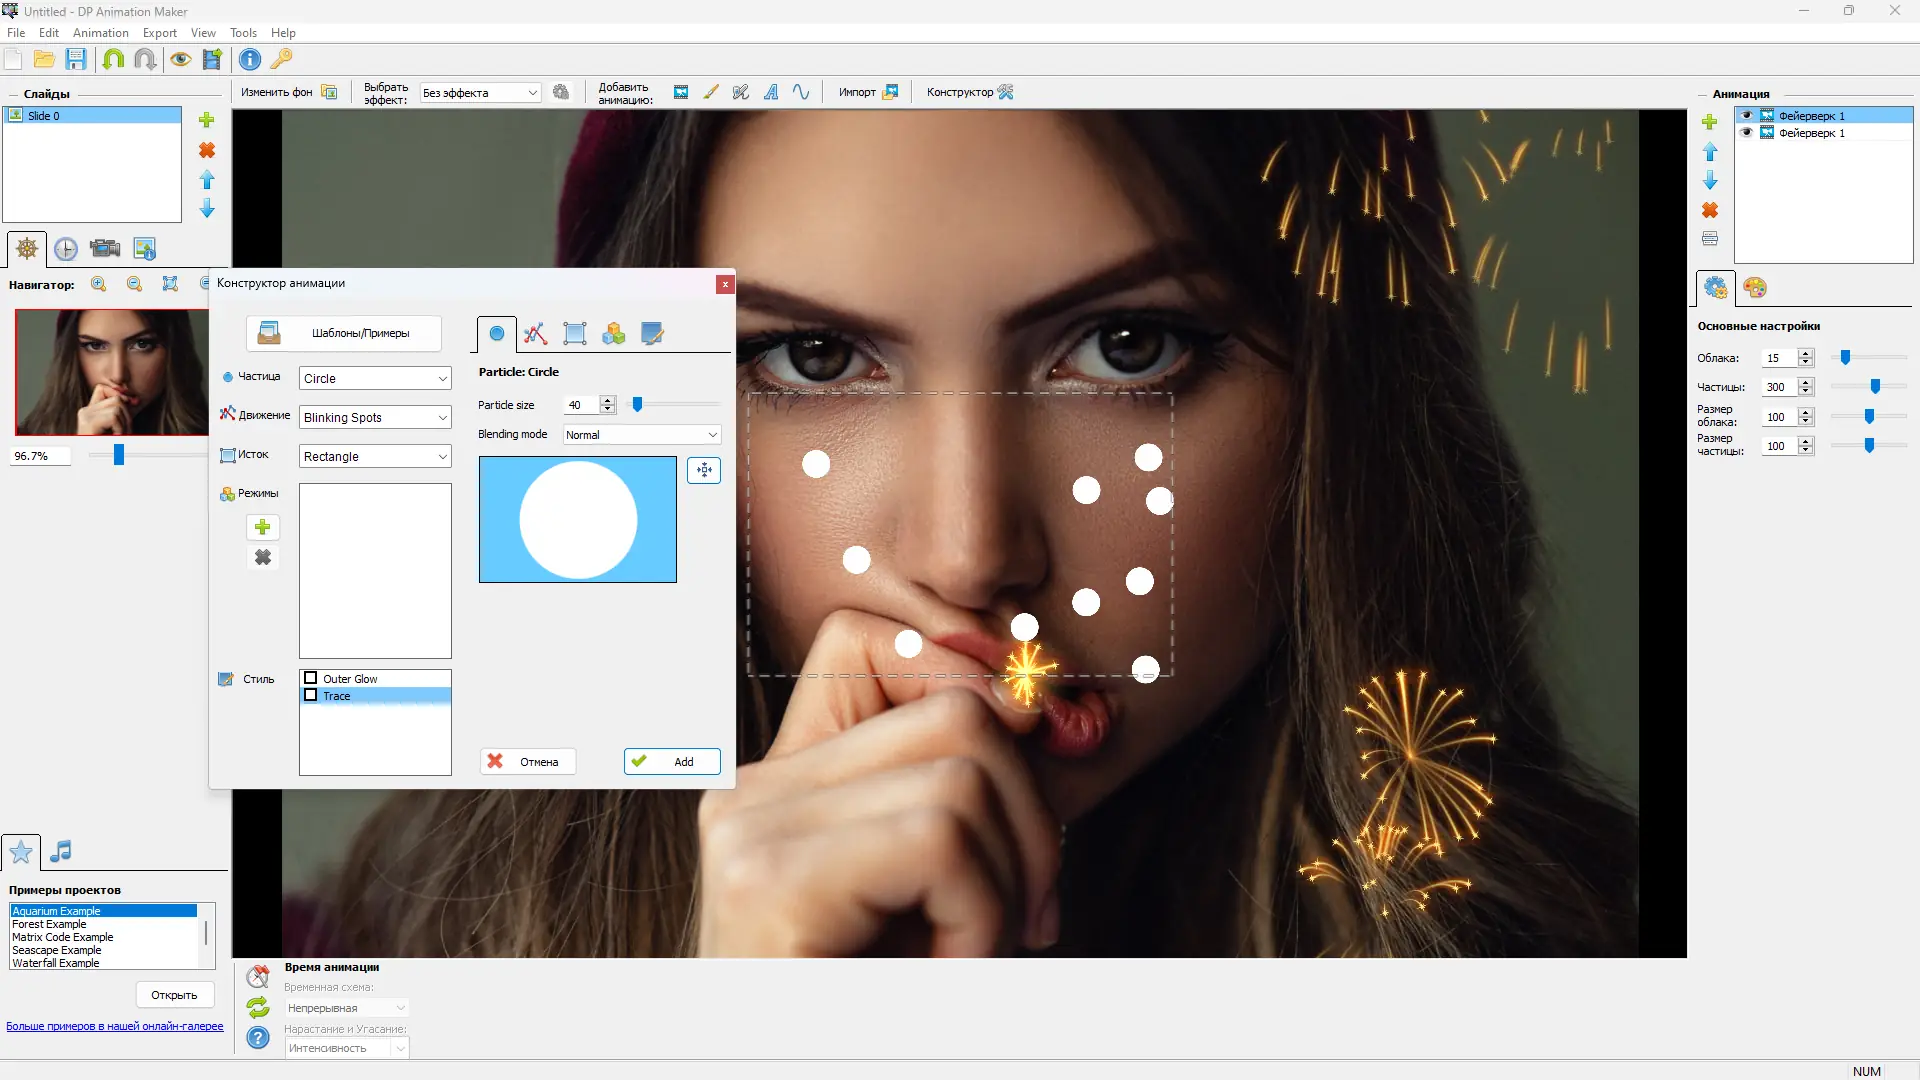This screenshot has width=1920, height=1080.
Task: Click the save project floppy disk icon
Action: pyautogui.click(x=76, y=59)
